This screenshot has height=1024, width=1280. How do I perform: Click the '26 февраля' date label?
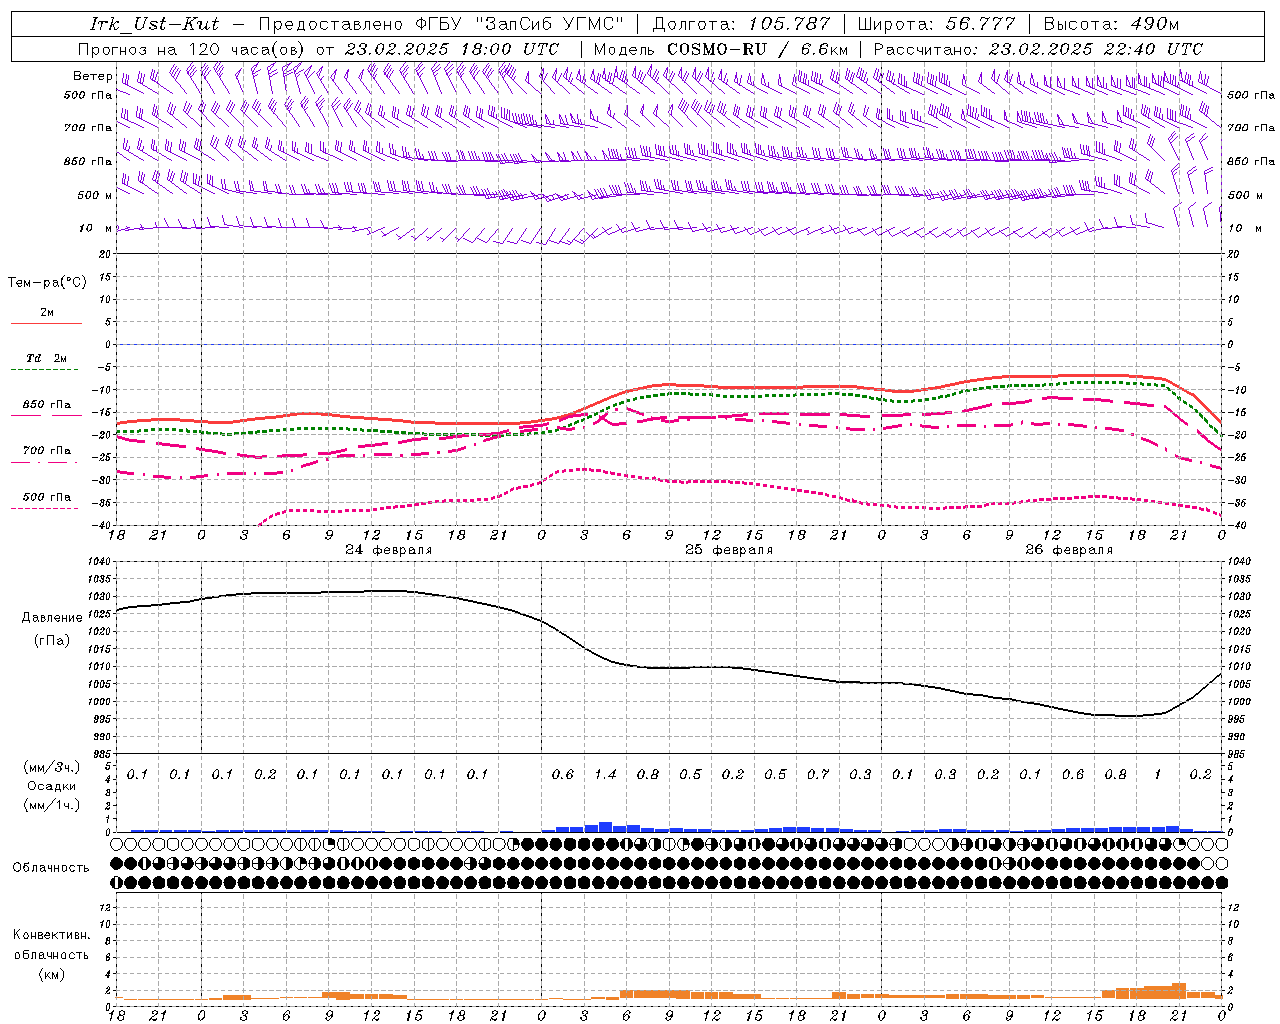click(x=1068, y=550)
